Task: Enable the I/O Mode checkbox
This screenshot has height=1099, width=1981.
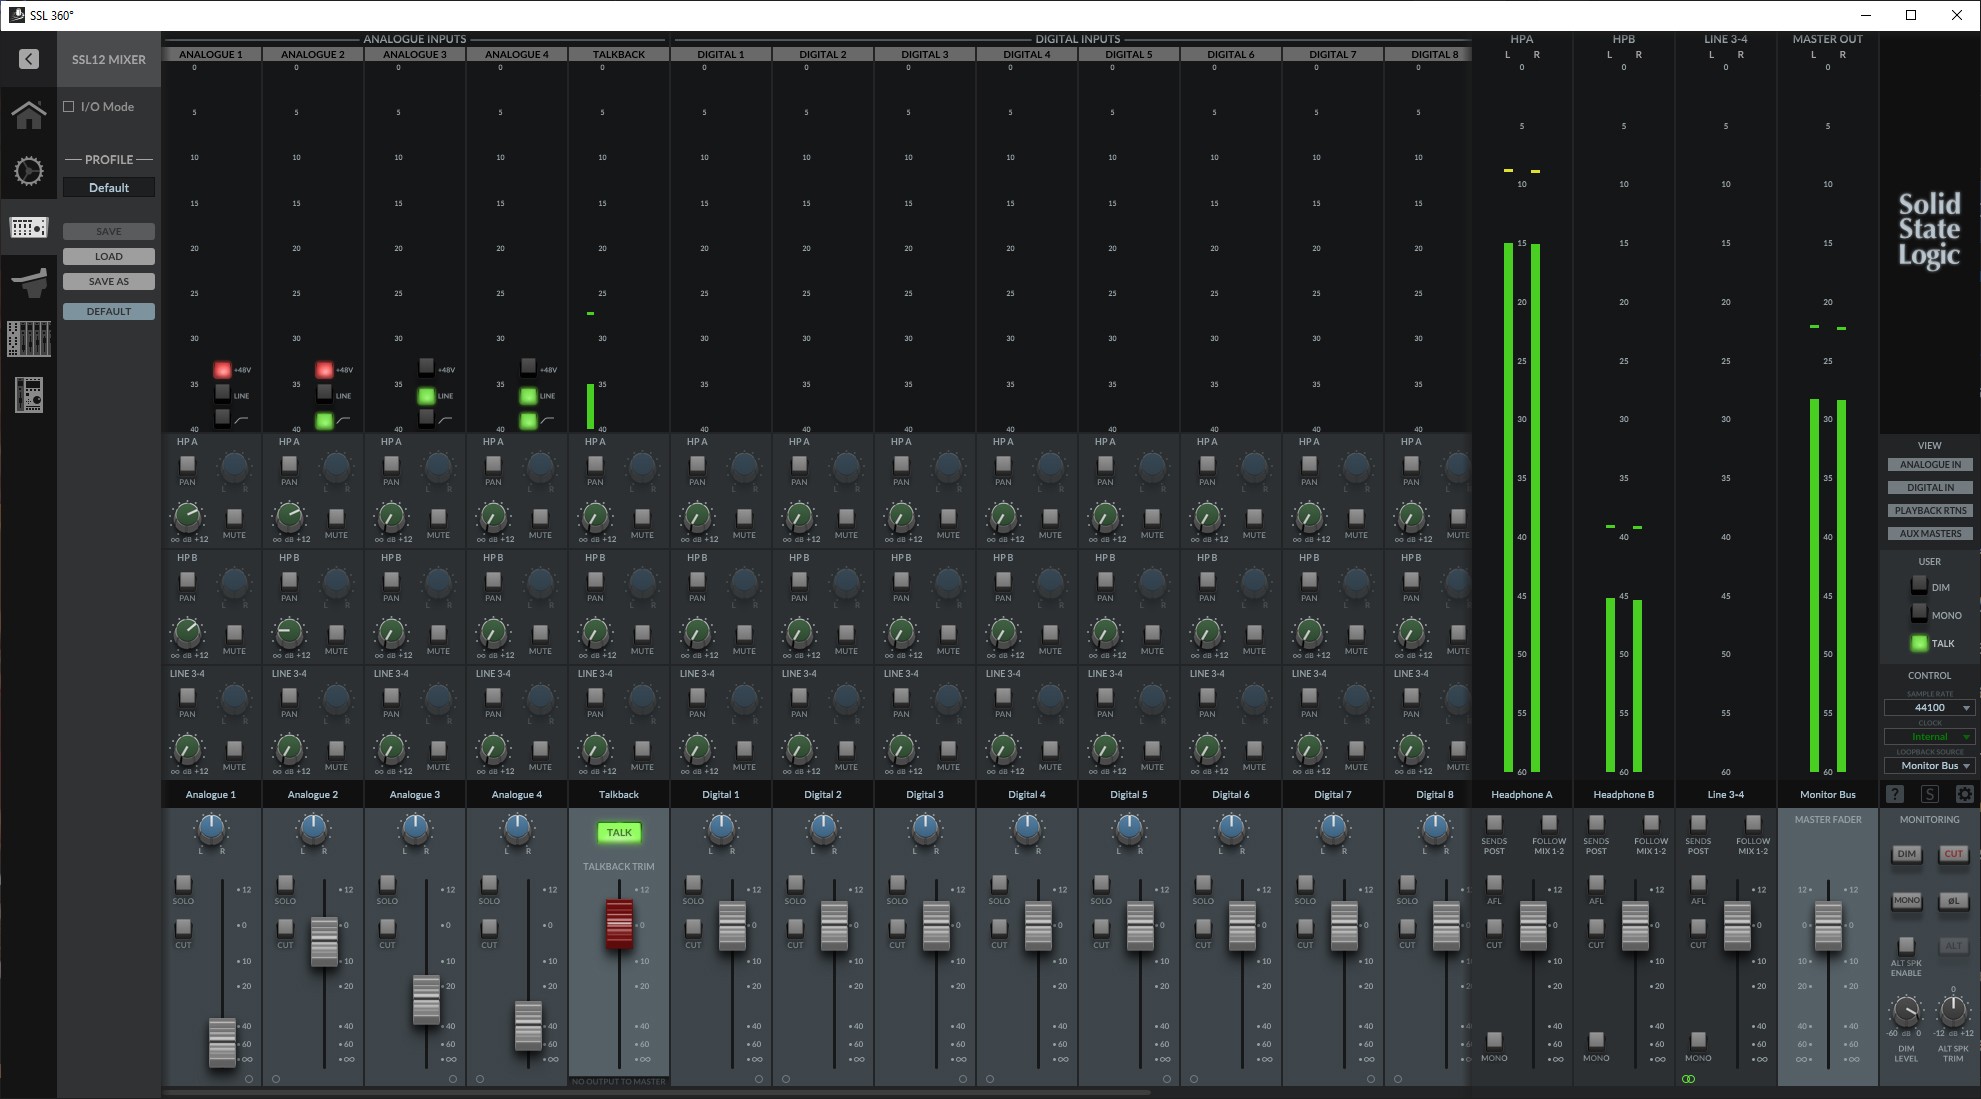Action: point(69,107)
